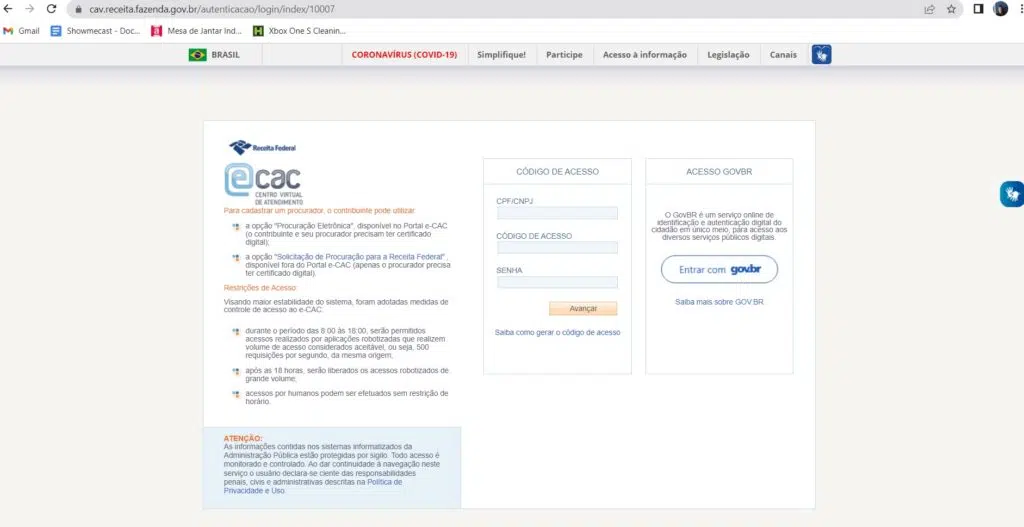Click the browser address bar URL
The width and height of the screenshot is (1024, 527).
212,10
